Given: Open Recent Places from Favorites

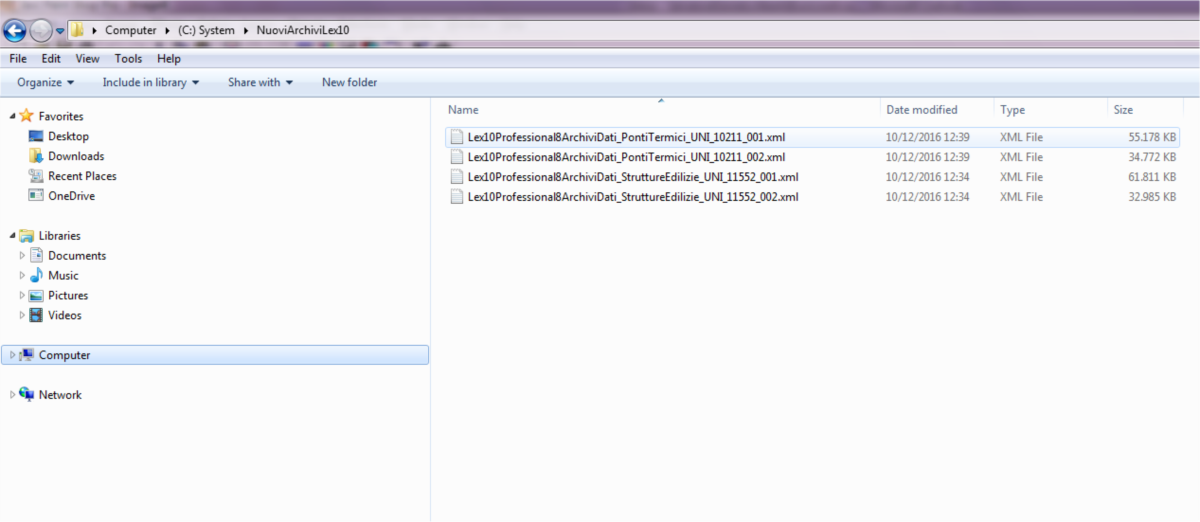Looking at the screenshot, I should click(x=82, y=176).
